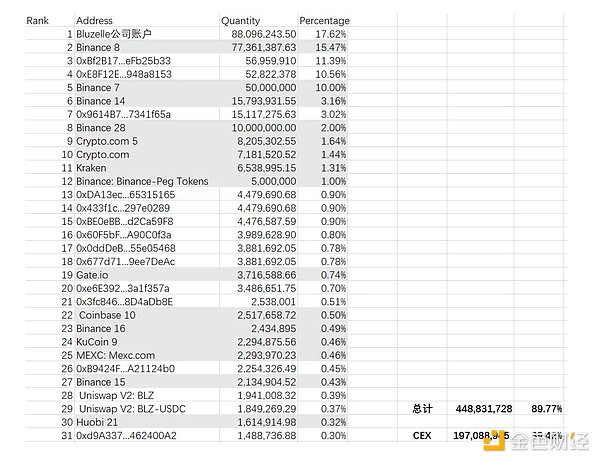The width and height of the screenshot is (600, 462).
Task: Select the Bluzelle公司账户 address cell
Action: click(x=114, y=34)
